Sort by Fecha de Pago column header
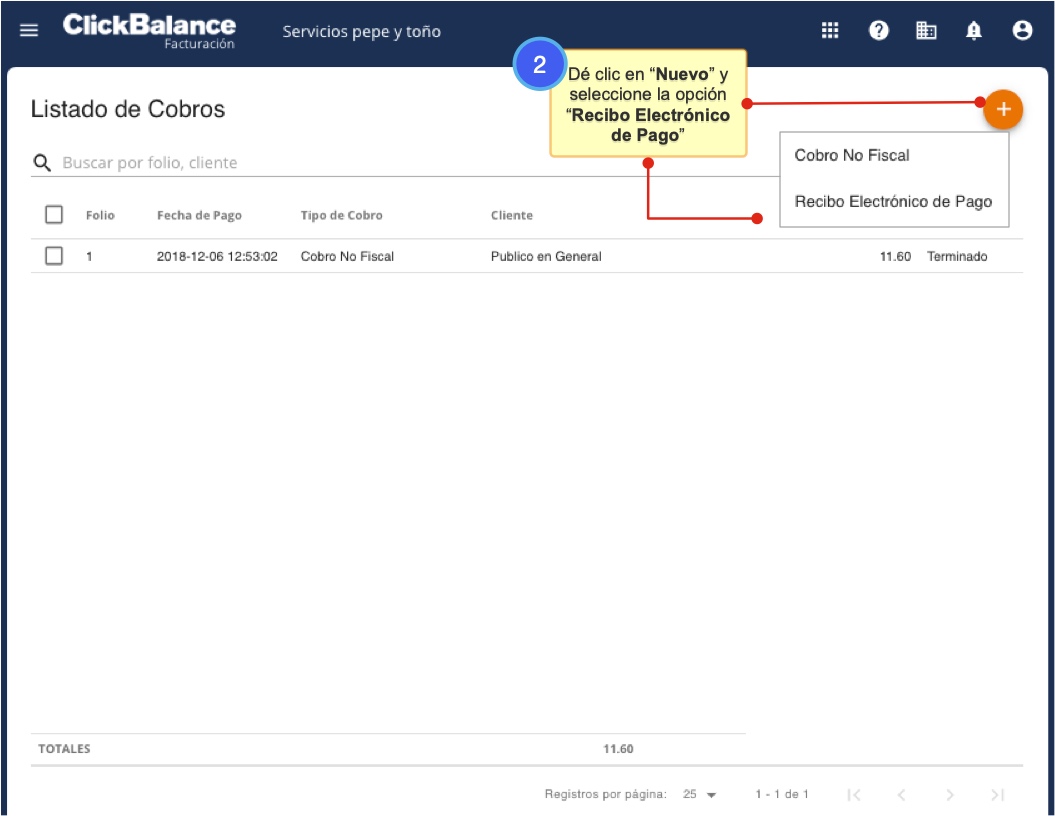Image resolution: width=1055 pixels, height=816 pixels. pos(199,215)
